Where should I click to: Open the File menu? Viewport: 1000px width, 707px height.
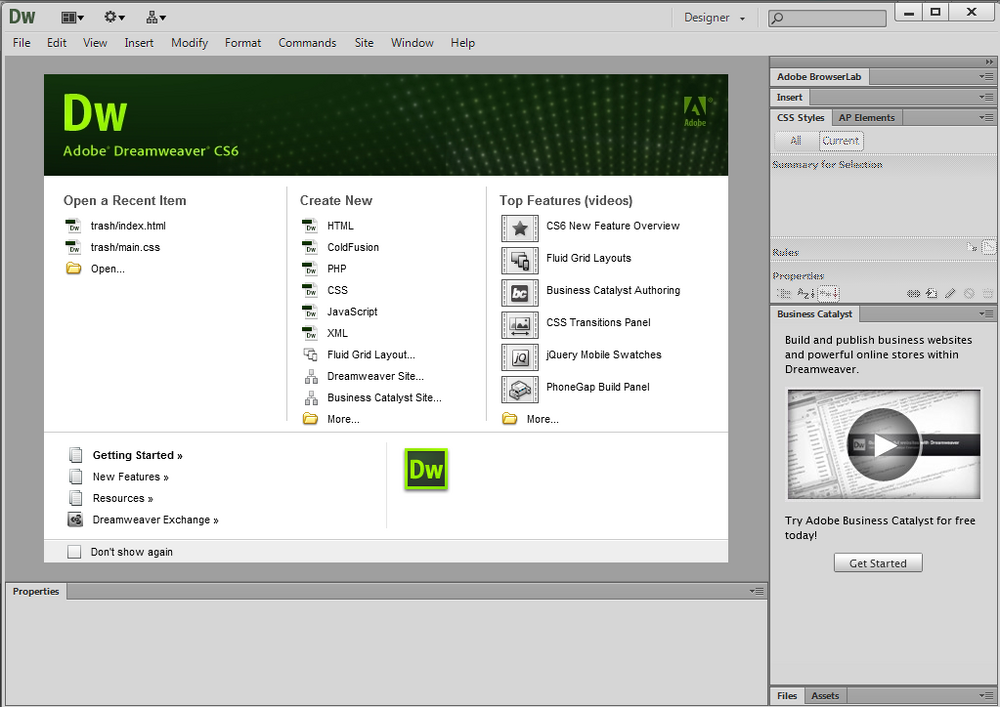tap(22, 43)
